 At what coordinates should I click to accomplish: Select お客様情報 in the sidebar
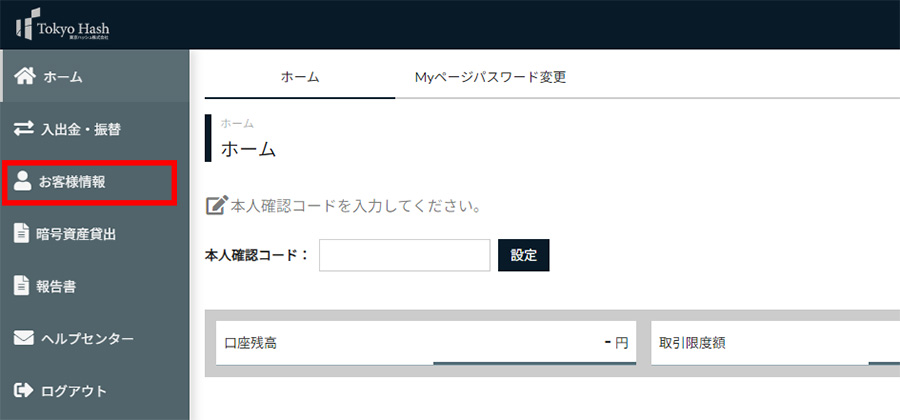pyautogui.click(x=95, y=181)
